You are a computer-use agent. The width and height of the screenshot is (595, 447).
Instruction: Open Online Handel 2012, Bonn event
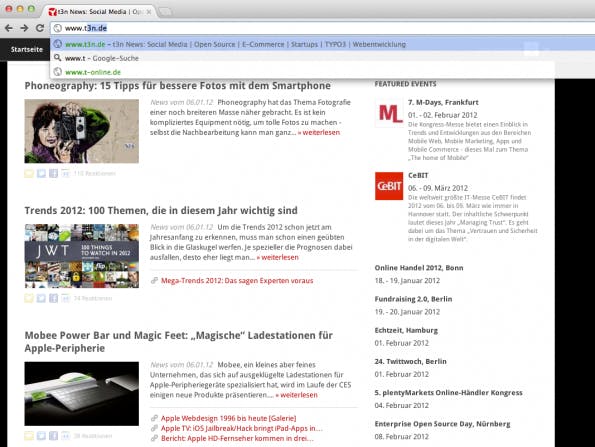click(419, 268)
